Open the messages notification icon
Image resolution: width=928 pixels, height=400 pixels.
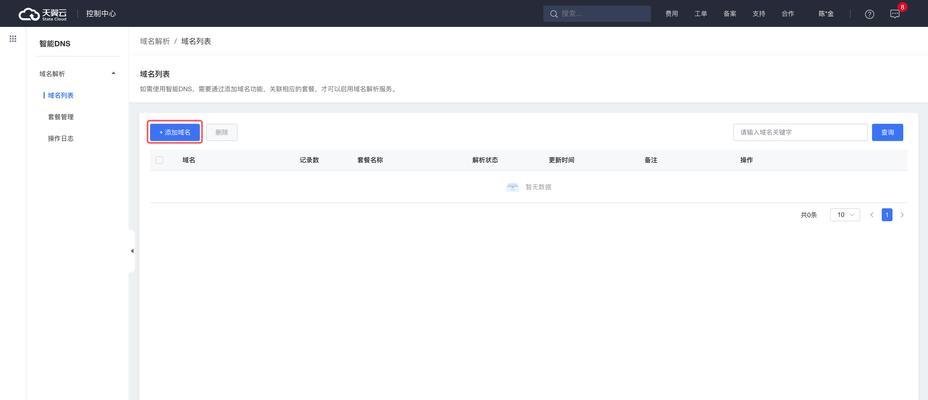895,14
